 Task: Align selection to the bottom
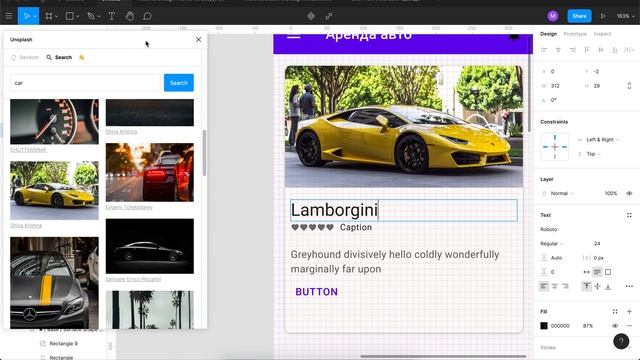615,50
